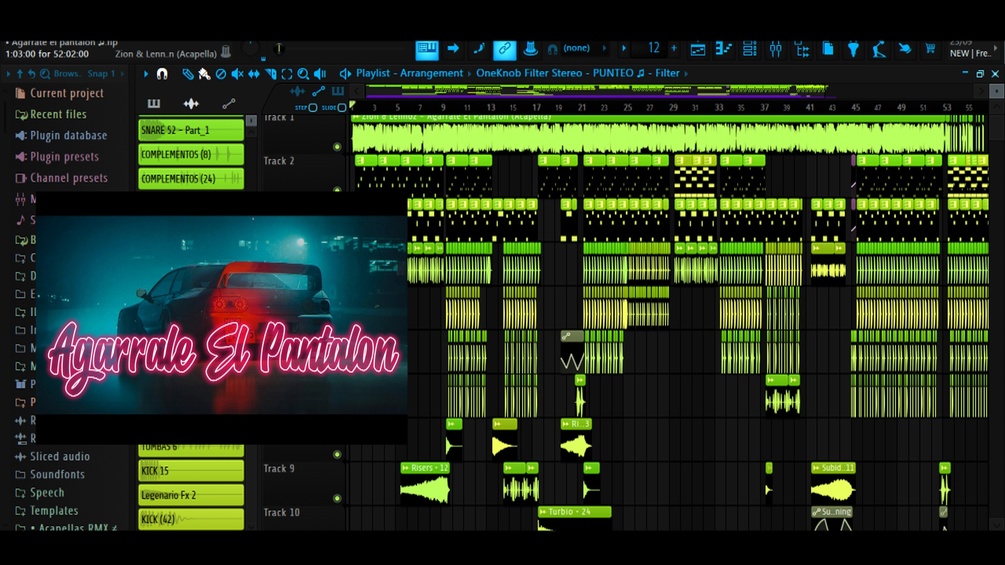Image resolution: width=1005 pixels, height=565 pixels.
Task: Click the pattern number 12 field
Action: click(651, 48)
